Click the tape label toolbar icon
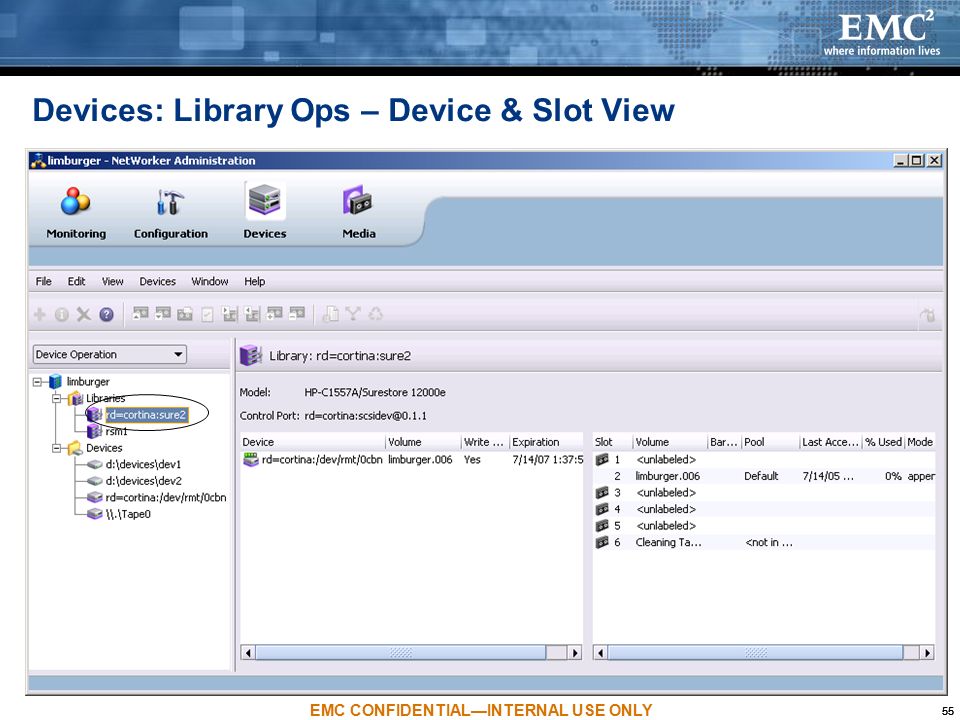 click(x=185, y=314)
